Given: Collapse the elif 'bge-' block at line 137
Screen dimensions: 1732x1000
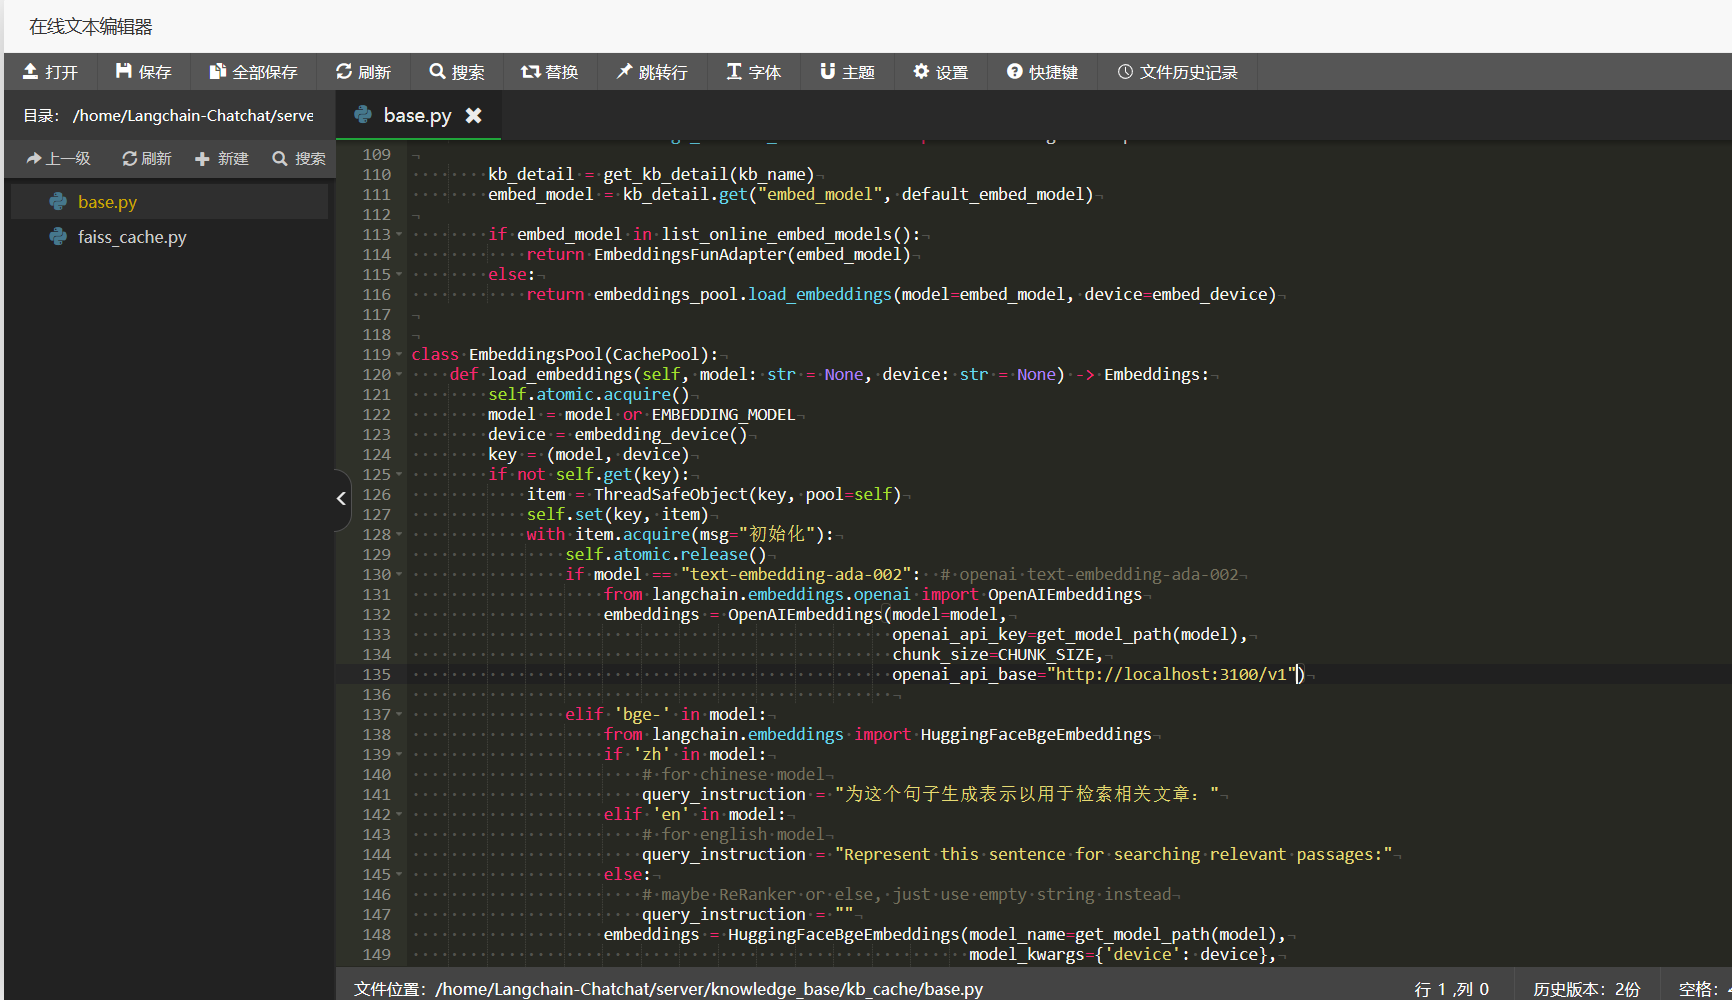Looking at the screenshot, I should coord(400,715).
